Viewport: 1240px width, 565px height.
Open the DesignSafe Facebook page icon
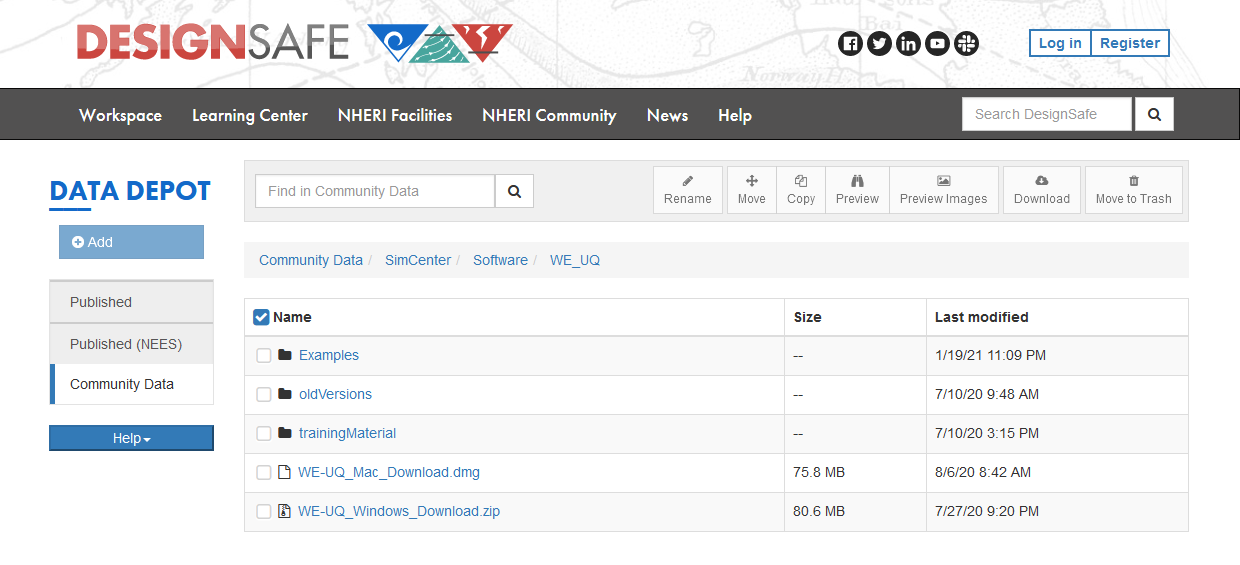(x=850, y=43)
